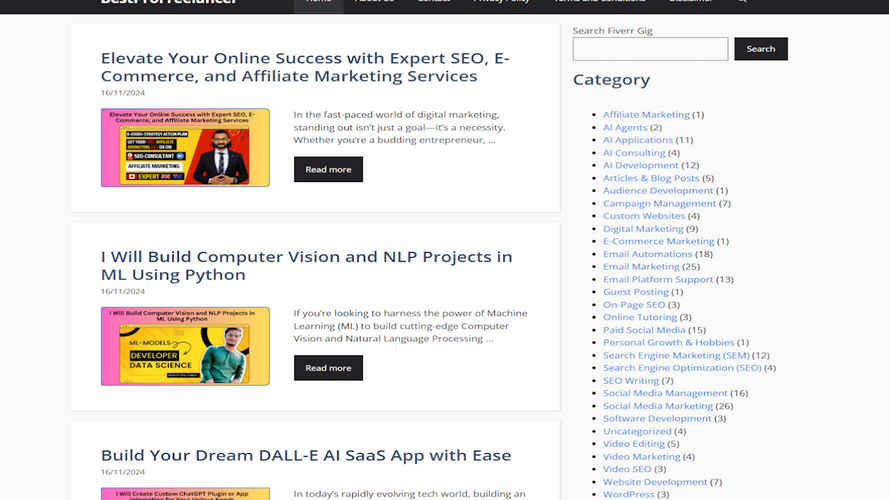Click the Search Fiverr Gig input field
Screen dimensions: 889x500
[650, 49]
